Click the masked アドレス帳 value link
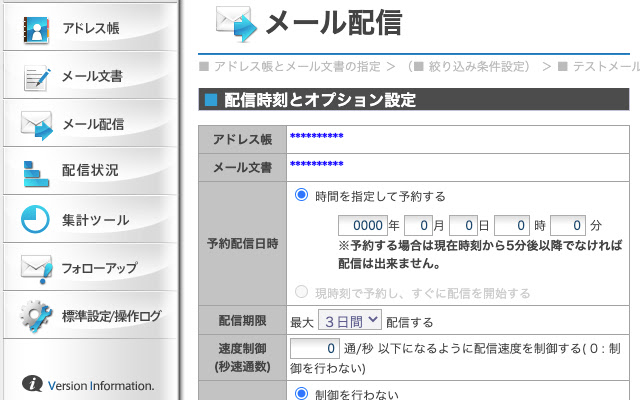 tap(316, 136)
